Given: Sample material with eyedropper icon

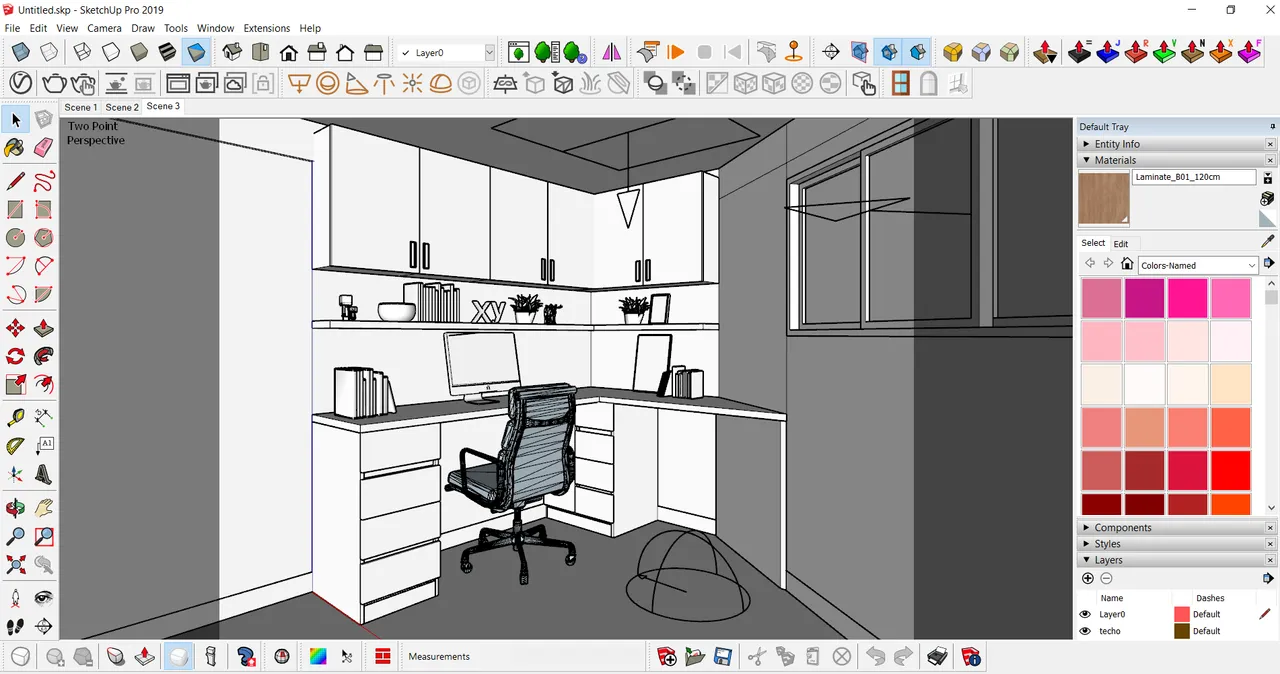Looking at the screenshot, I should coord(1268,241).
